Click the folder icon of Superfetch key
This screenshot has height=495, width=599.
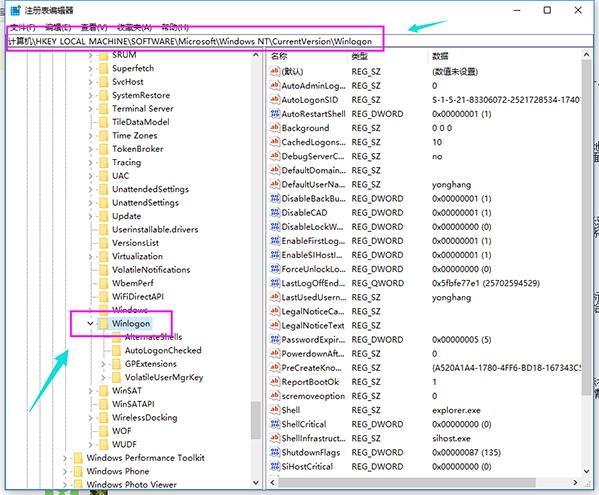[104, 68]
